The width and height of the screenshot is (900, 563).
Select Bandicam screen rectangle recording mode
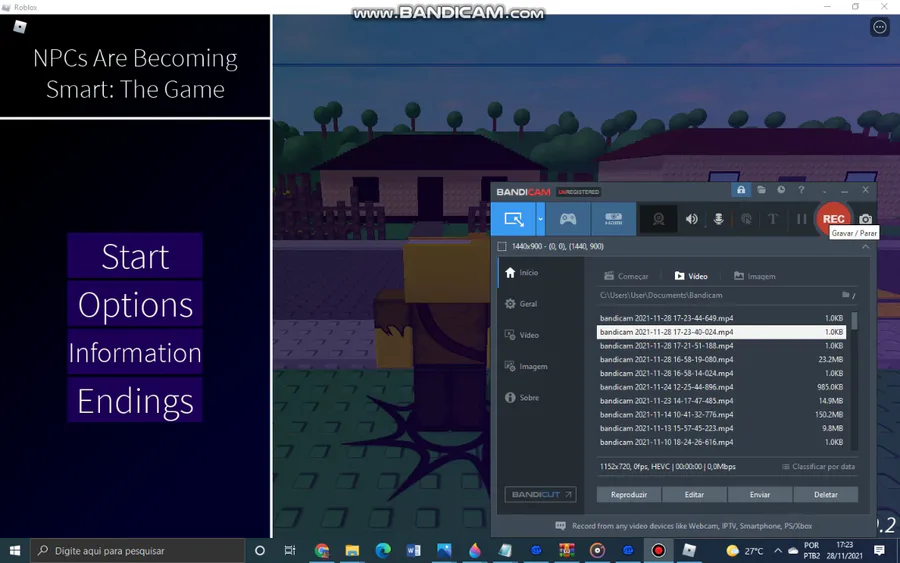[x=513, y=219]
